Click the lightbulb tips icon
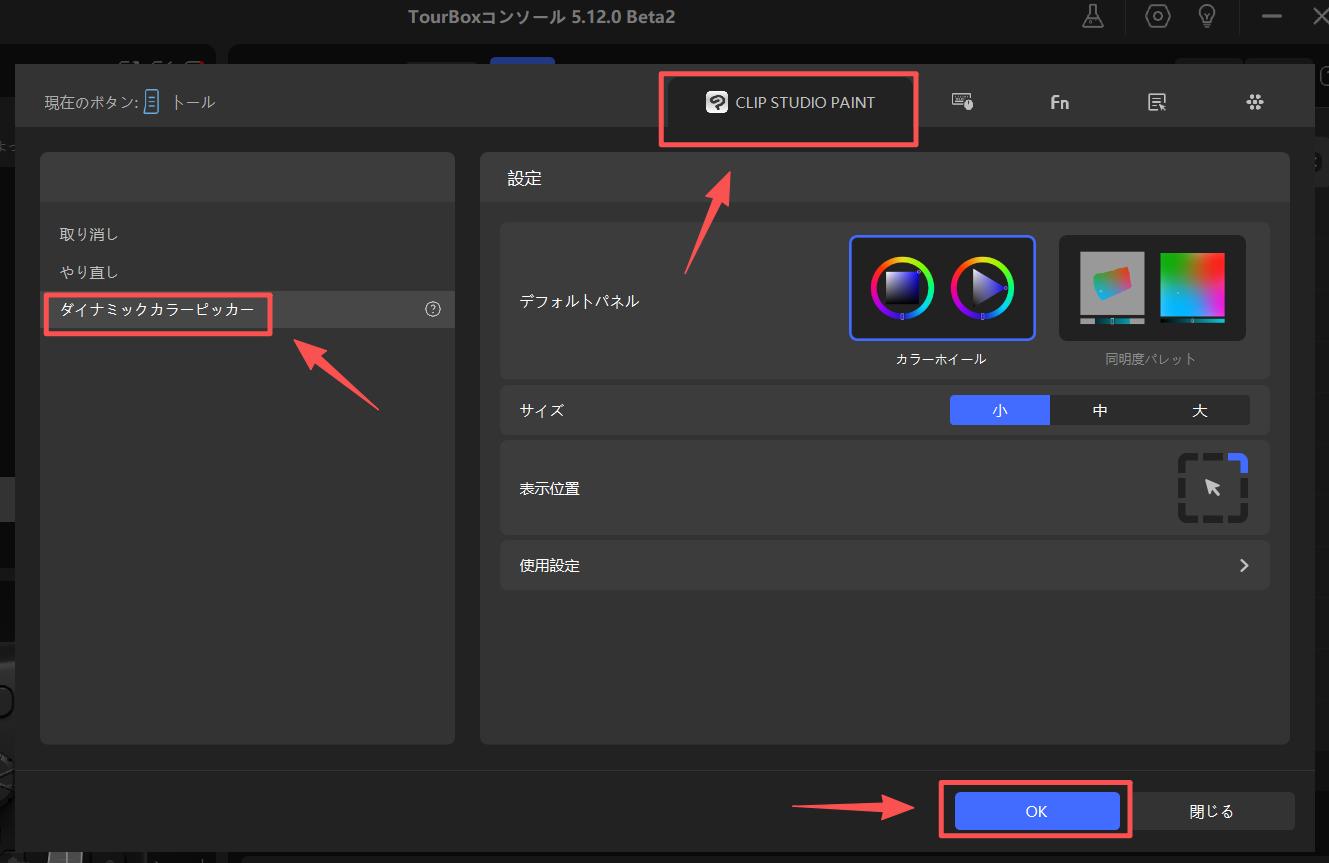This screenshot has height=863, width=1329. pyautogui.click(x=1207, y=17)
